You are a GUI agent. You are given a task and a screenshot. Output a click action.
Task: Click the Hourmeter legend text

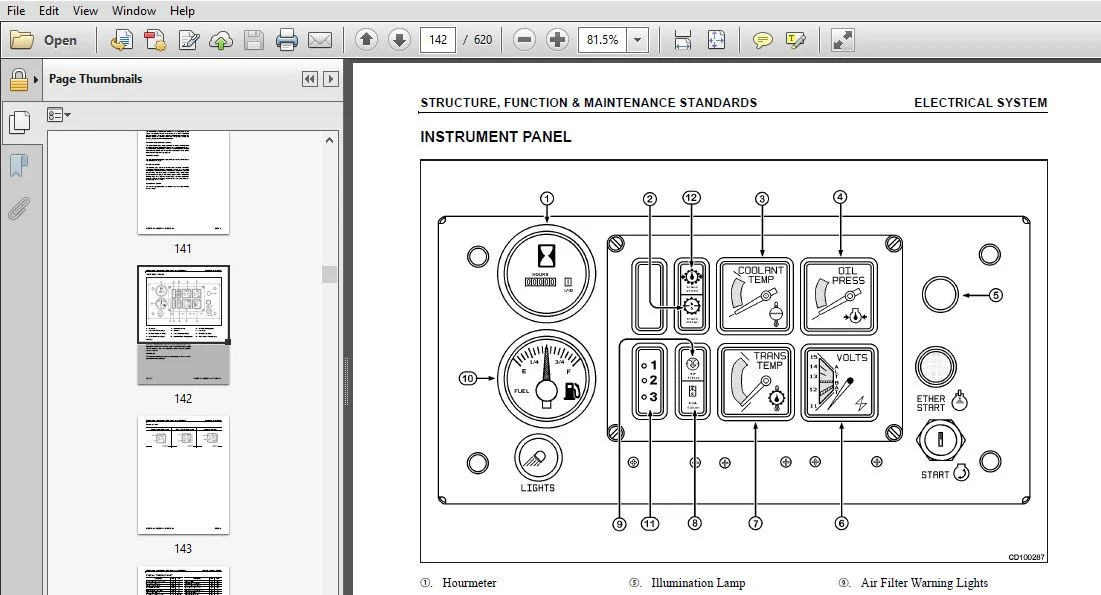coord(469,583)
